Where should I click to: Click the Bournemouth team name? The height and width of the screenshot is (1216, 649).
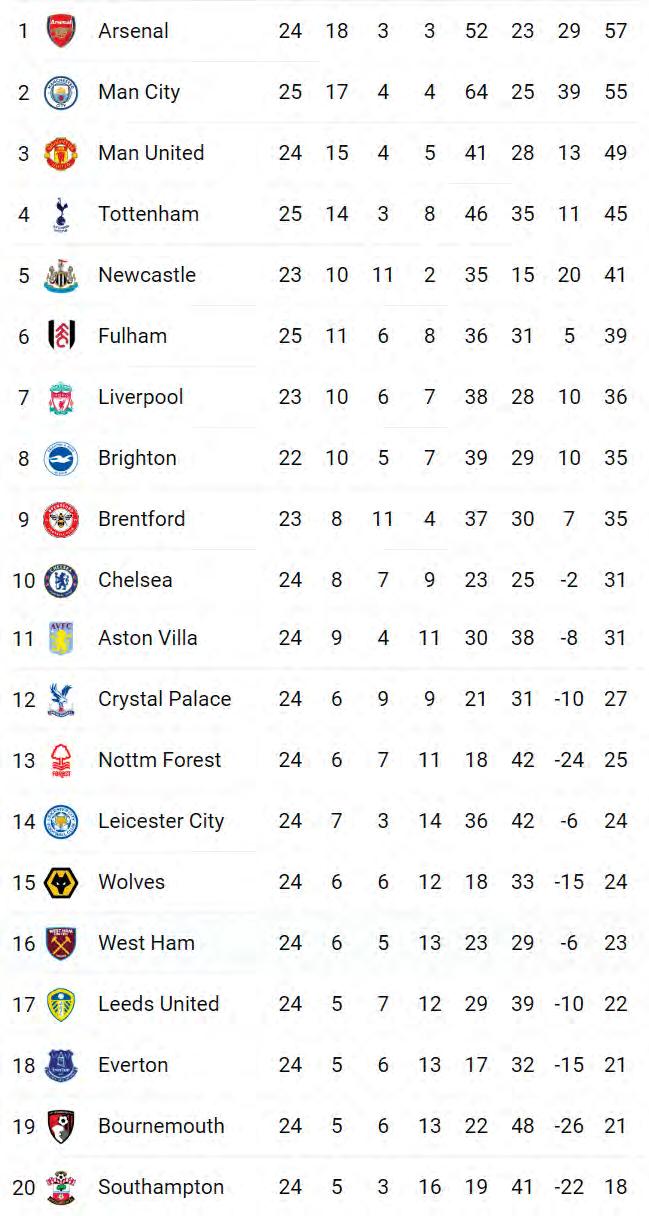pos(161,1126)
